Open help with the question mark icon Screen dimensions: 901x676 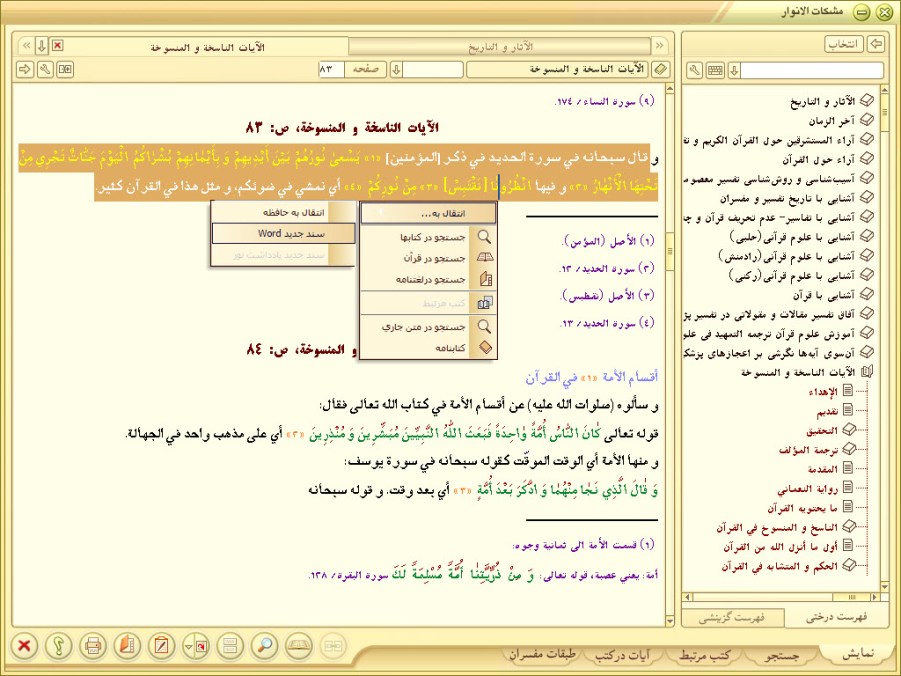[x=59, y=646]
